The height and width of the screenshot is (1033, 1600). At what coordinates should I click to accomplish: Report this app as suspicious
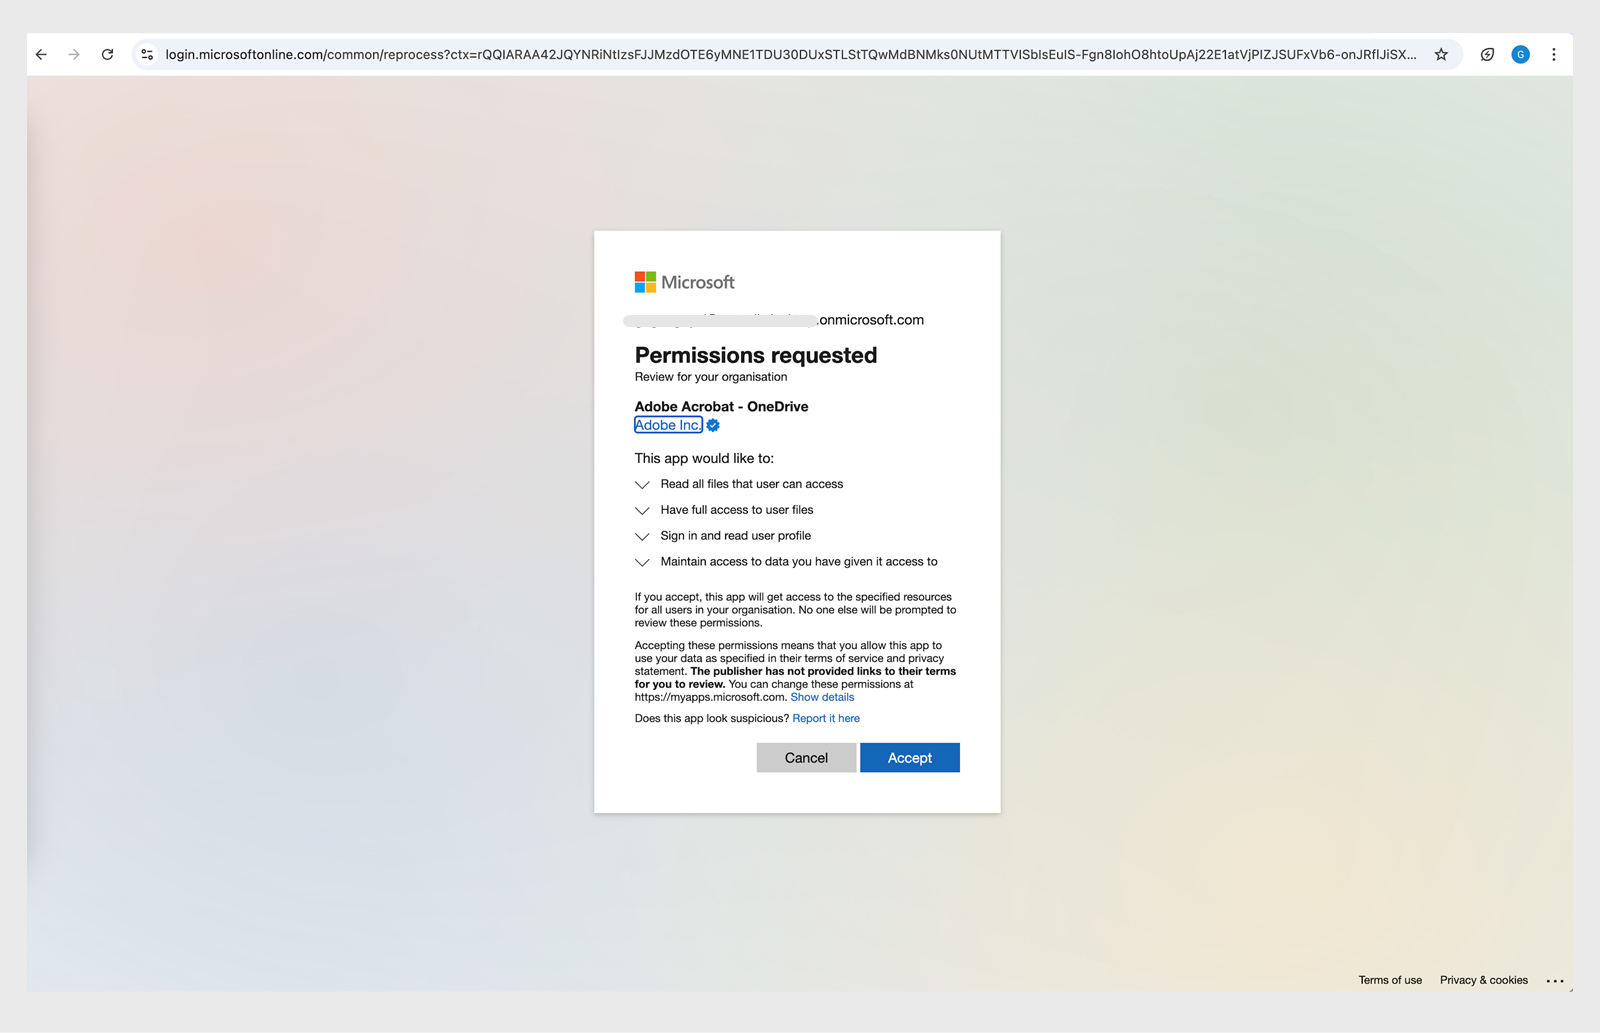pyautogui.click(x=826, y=718)
